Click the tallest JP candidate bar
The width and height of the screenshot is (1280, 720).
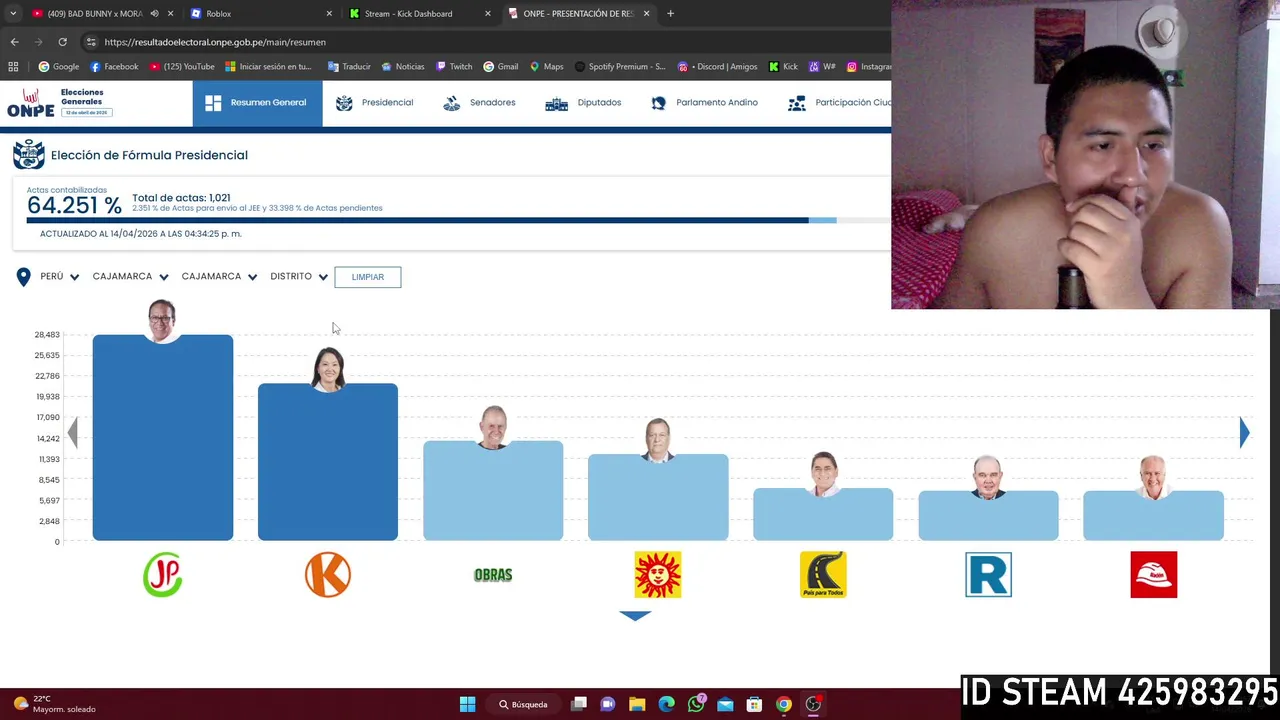163,438
